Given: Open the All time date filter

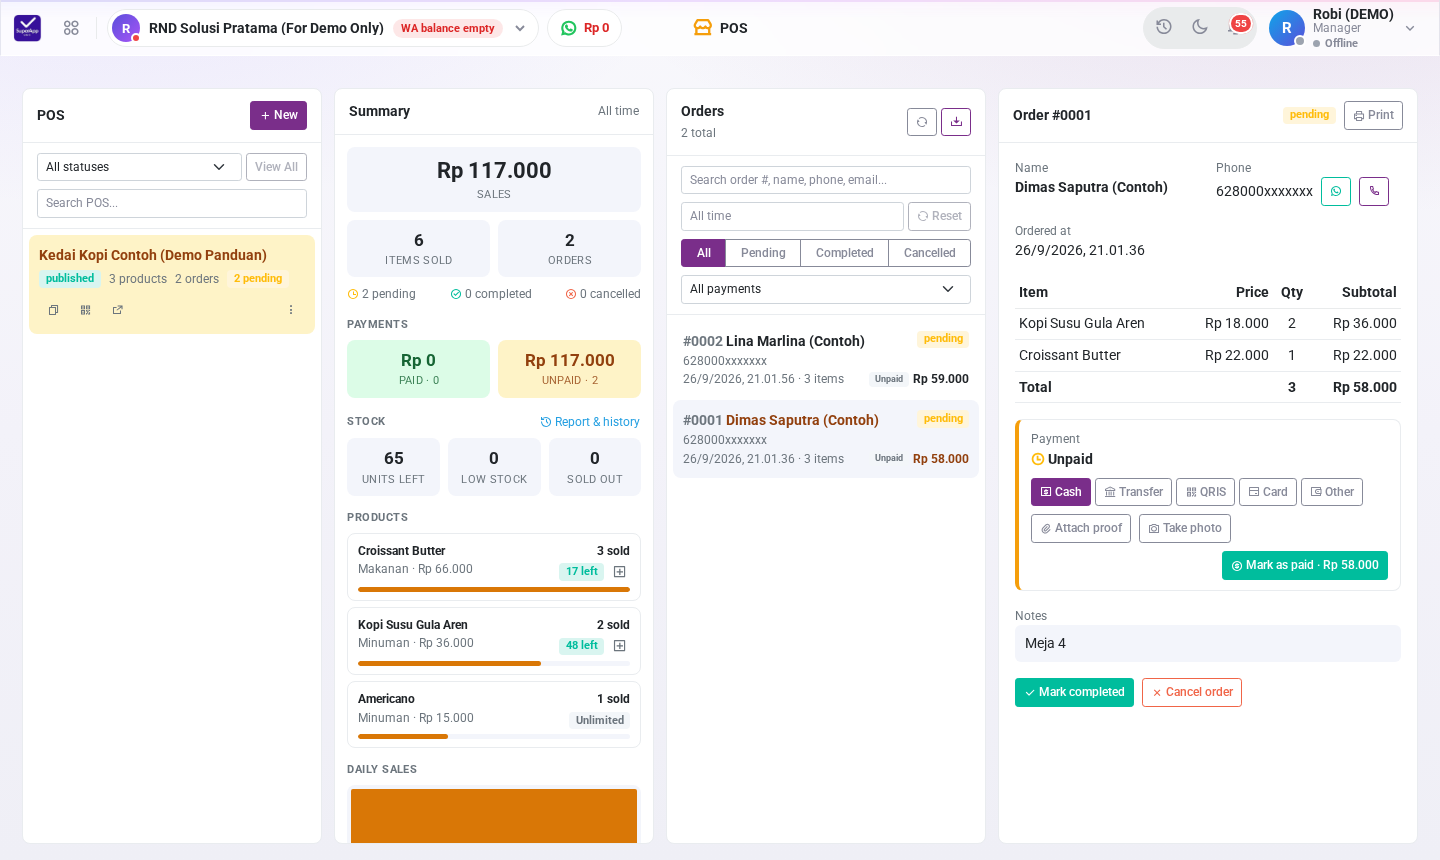Looking at the screenshot, I should [792, 216].
